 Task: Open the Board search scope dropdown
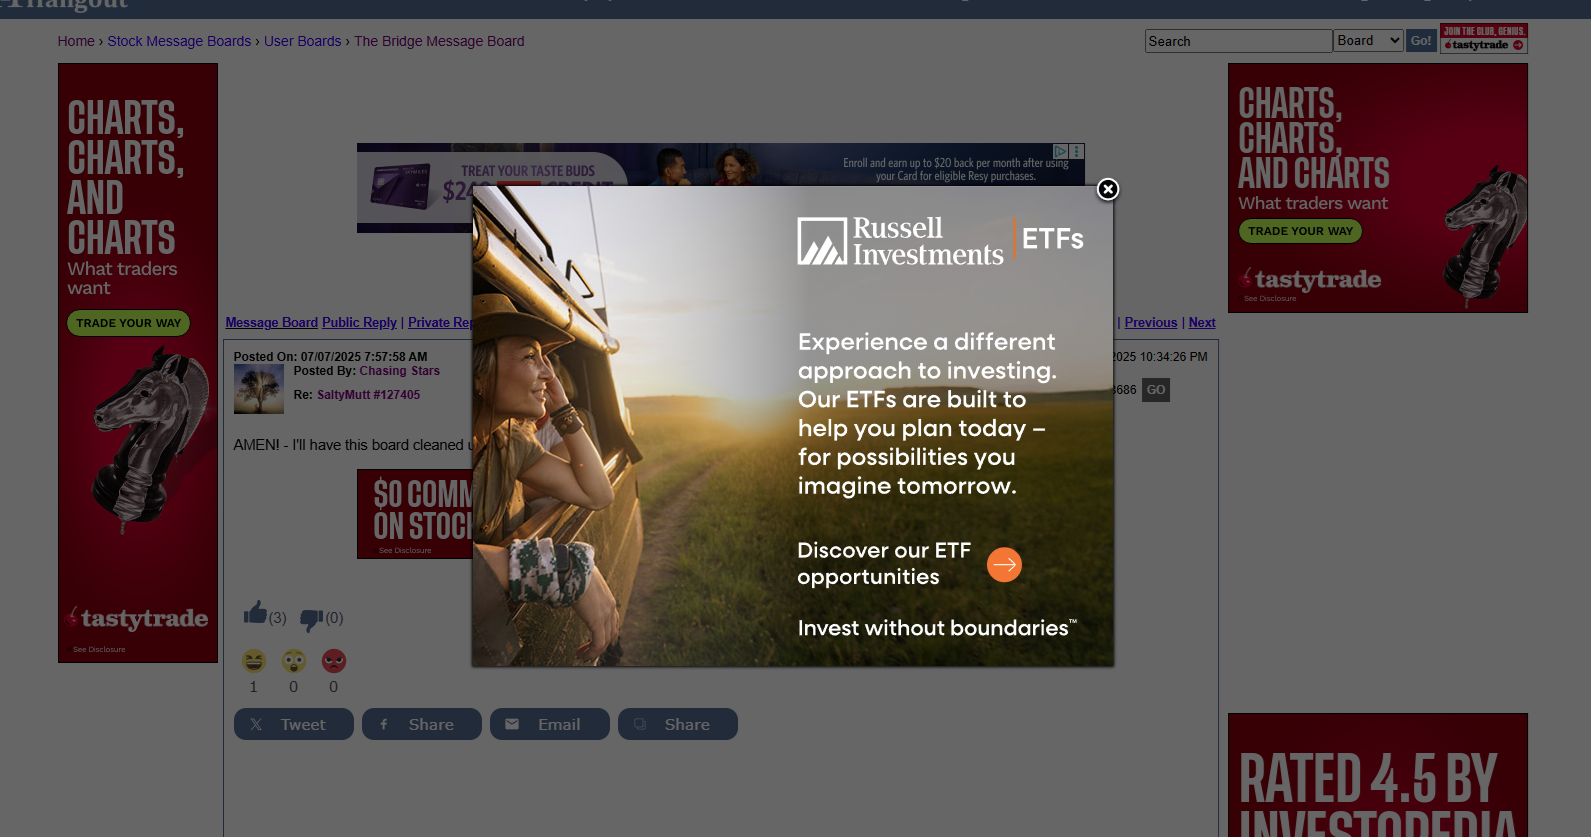click(x=1368, y=41)
